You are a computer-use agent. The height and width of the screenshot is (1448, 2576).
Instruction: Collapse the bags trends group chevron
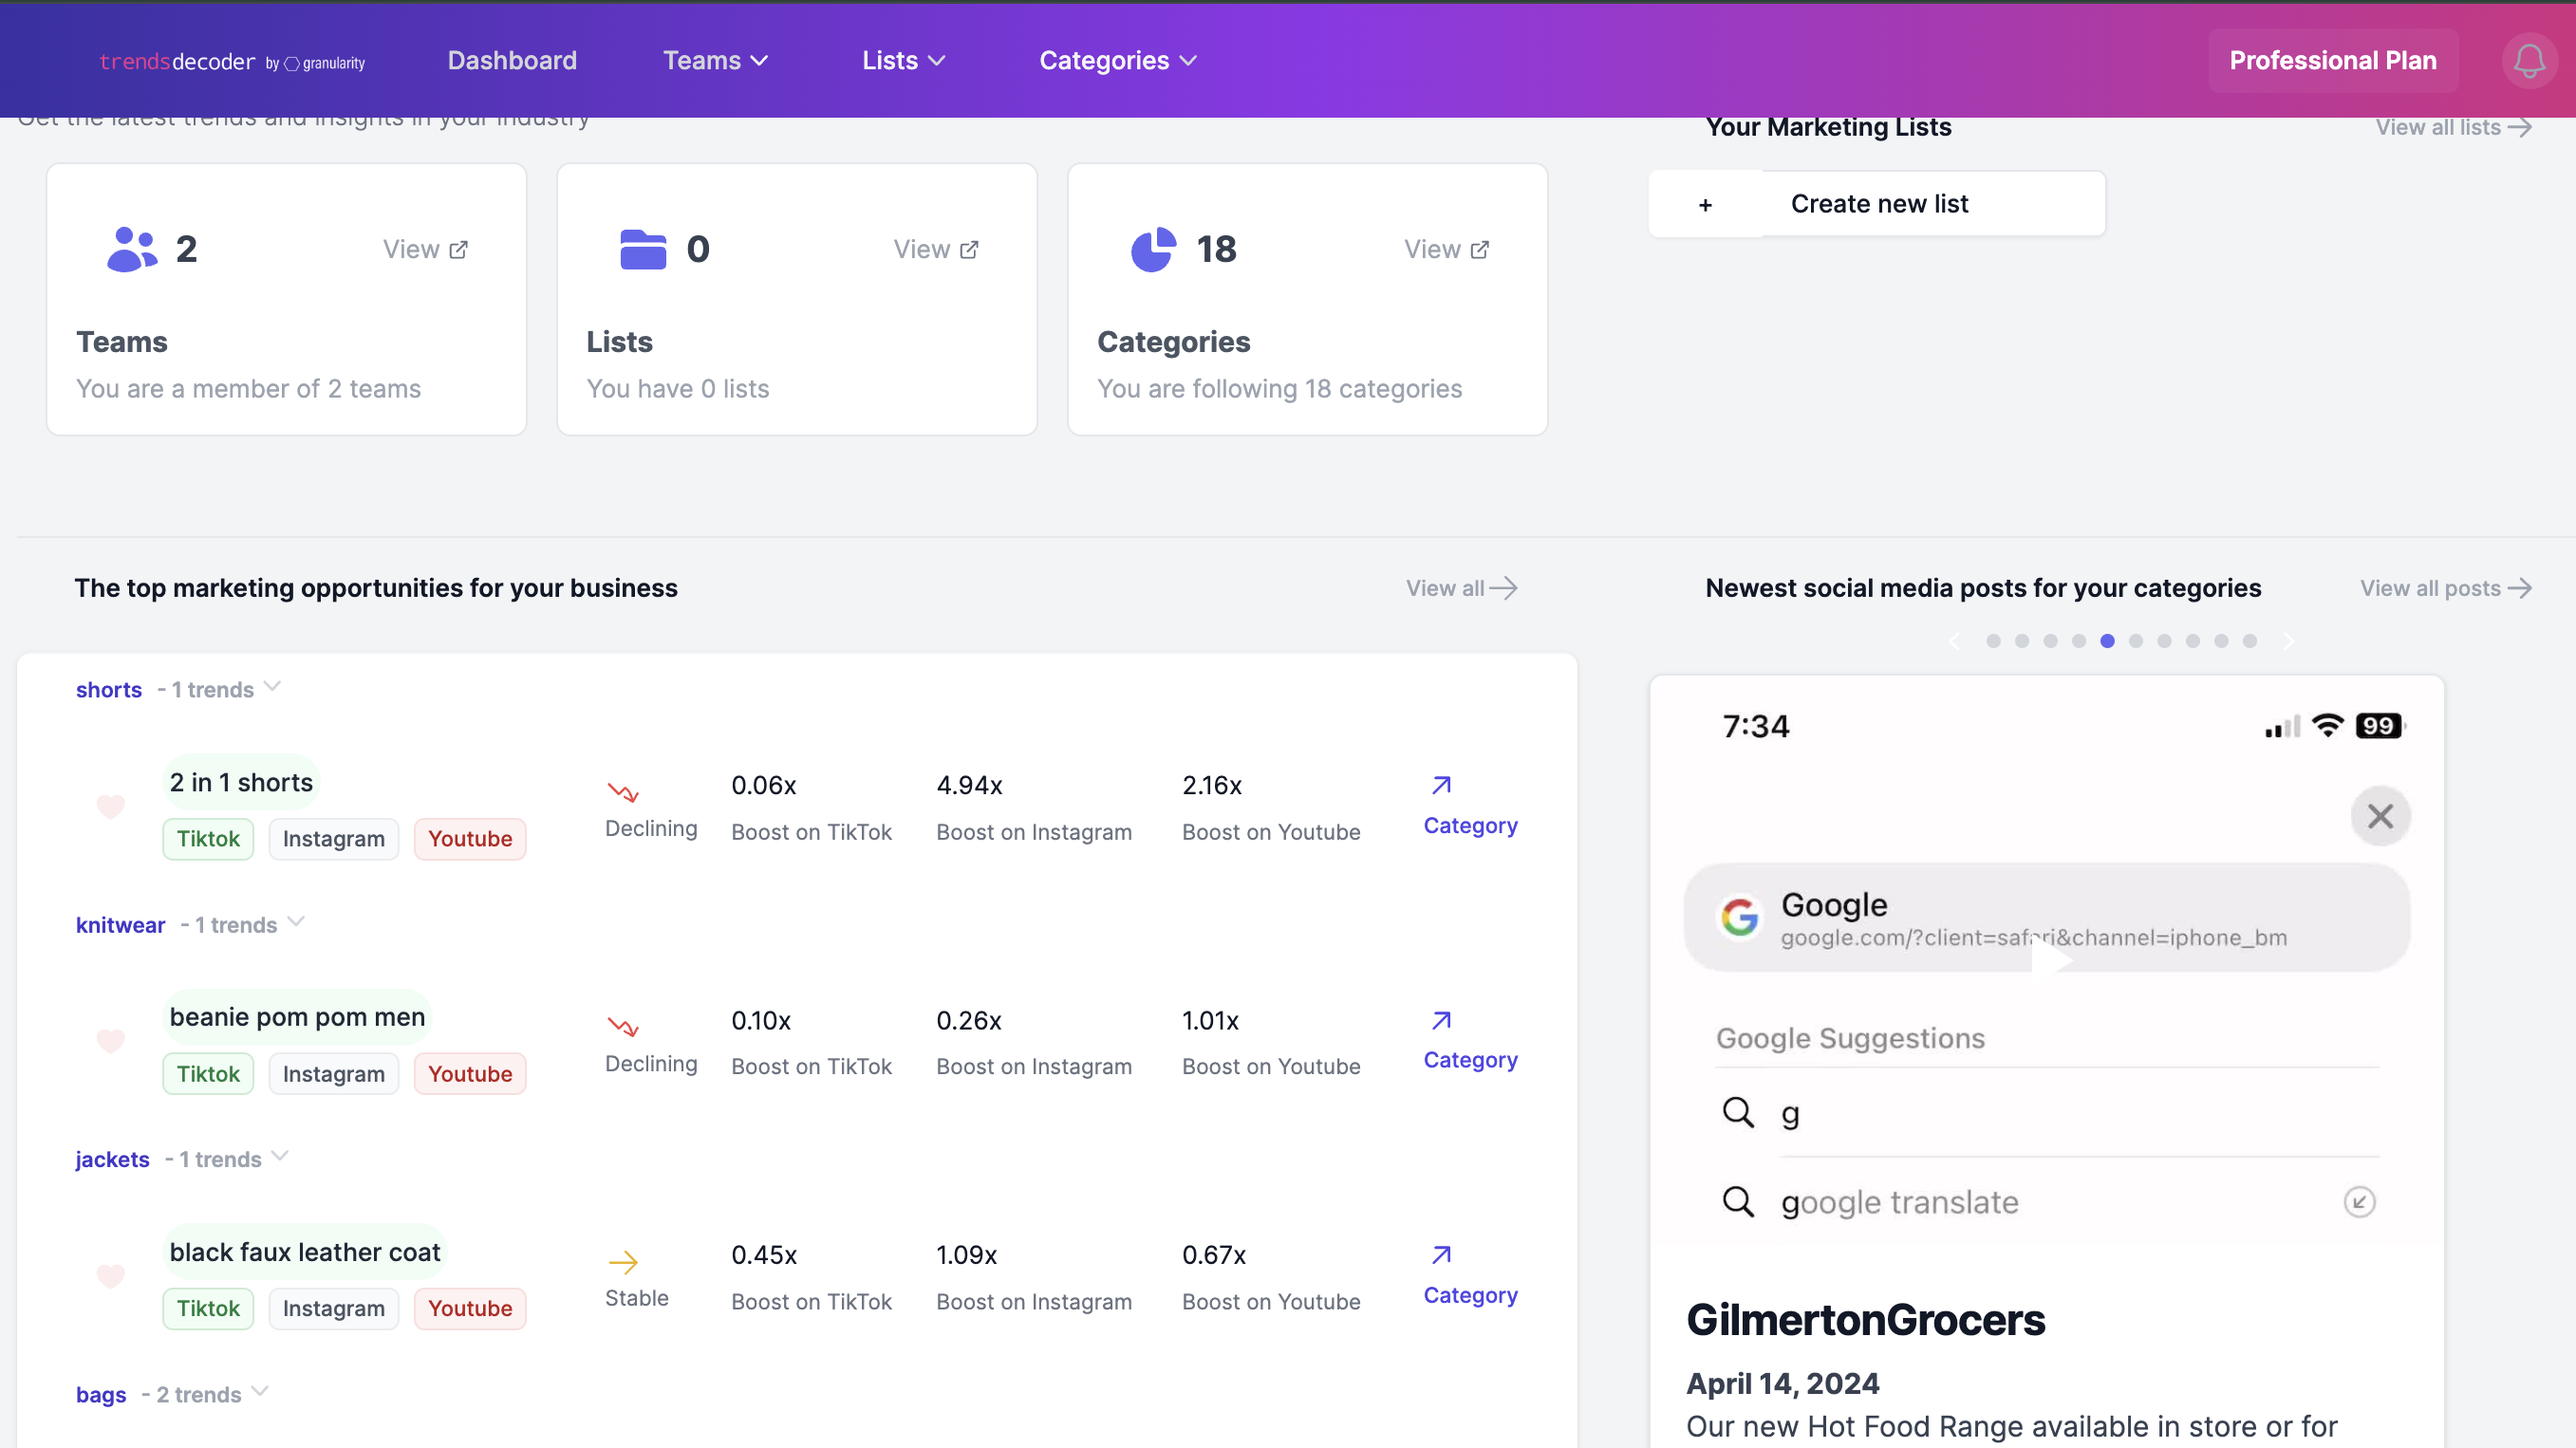[x=260, y=1392]
